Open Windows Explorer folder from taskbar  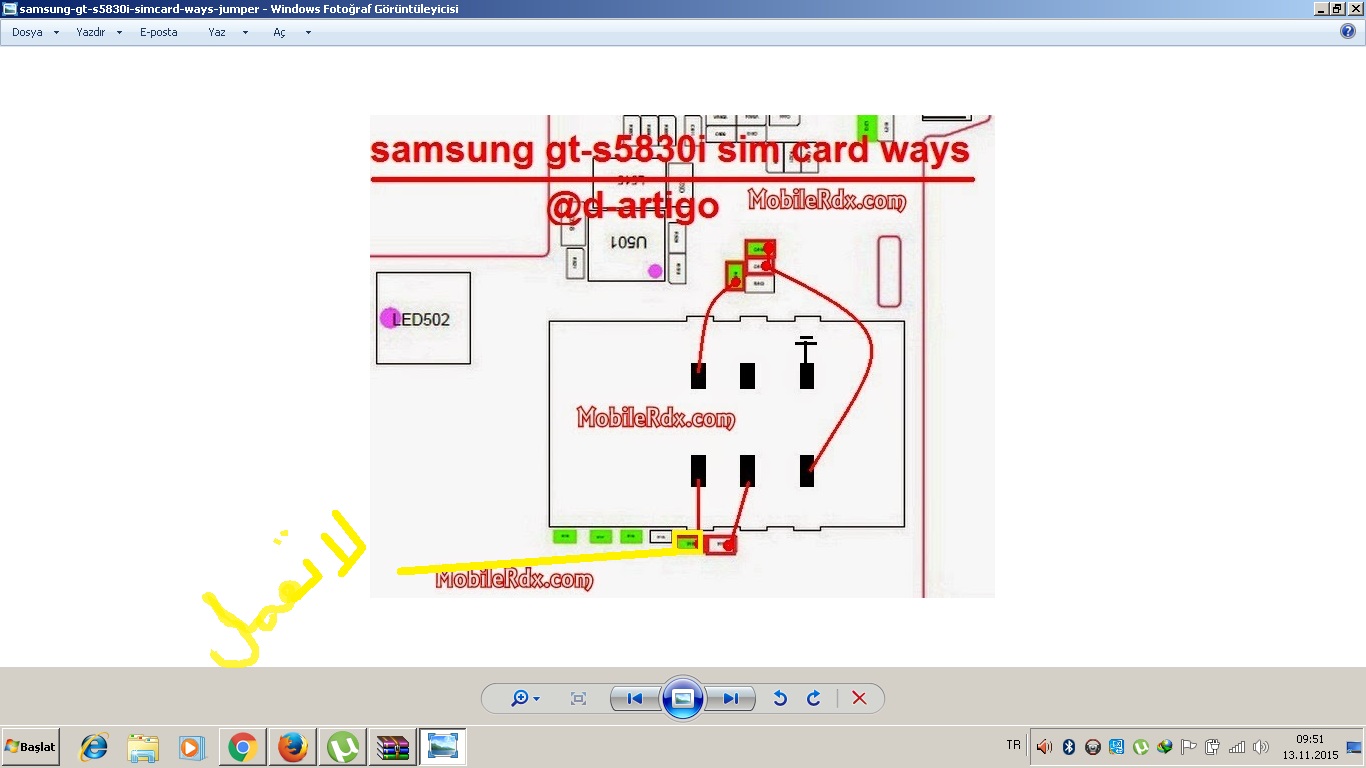(143, 747)
